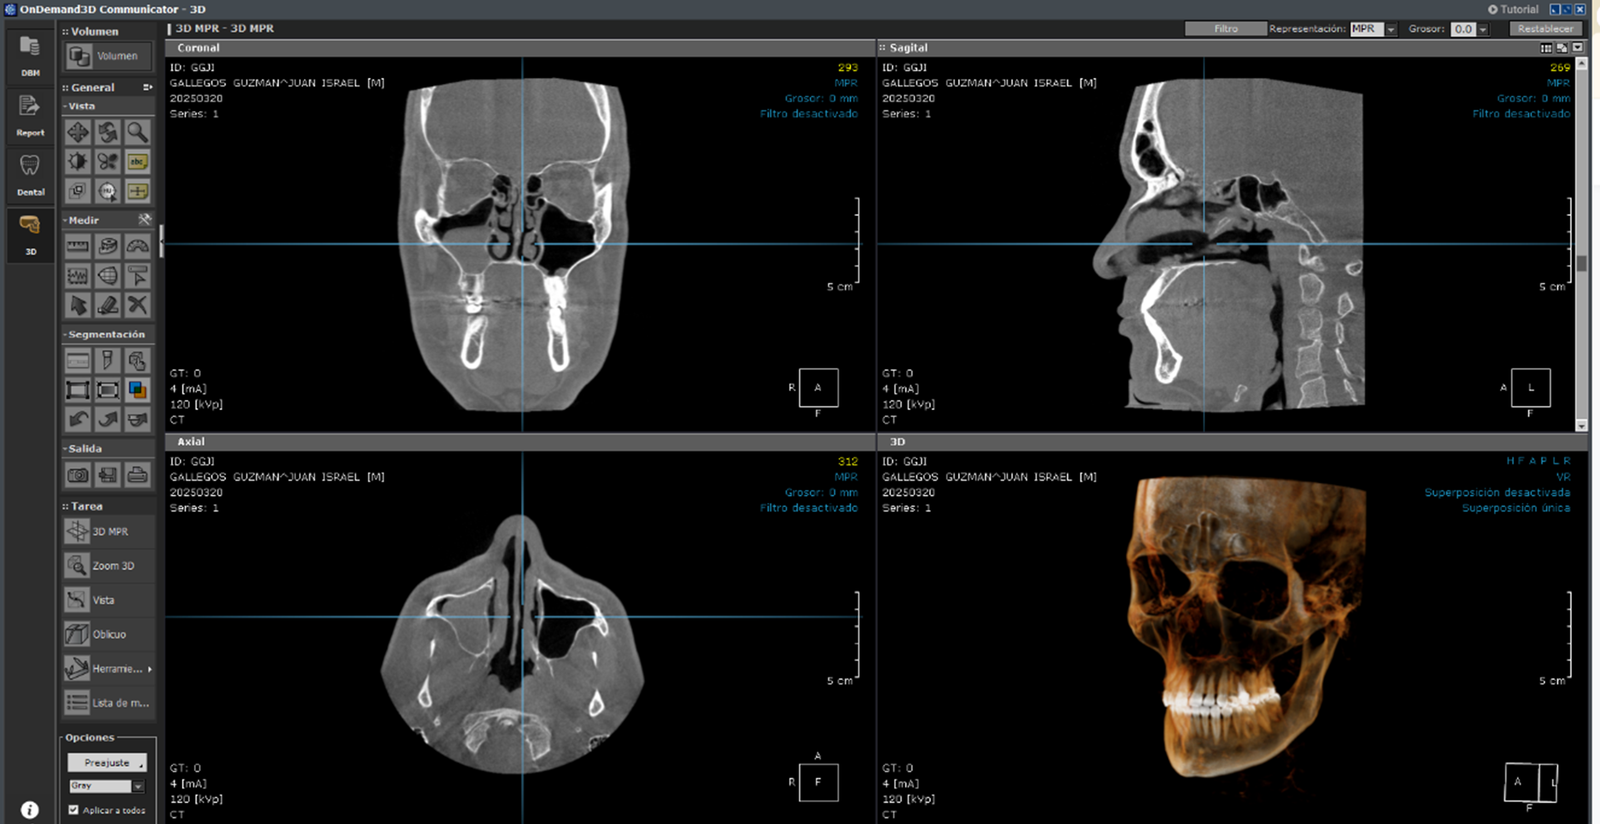Screen dimensions: 1600x824
Task: Click the camera capture icon in Salida
Action: [78, 475]
